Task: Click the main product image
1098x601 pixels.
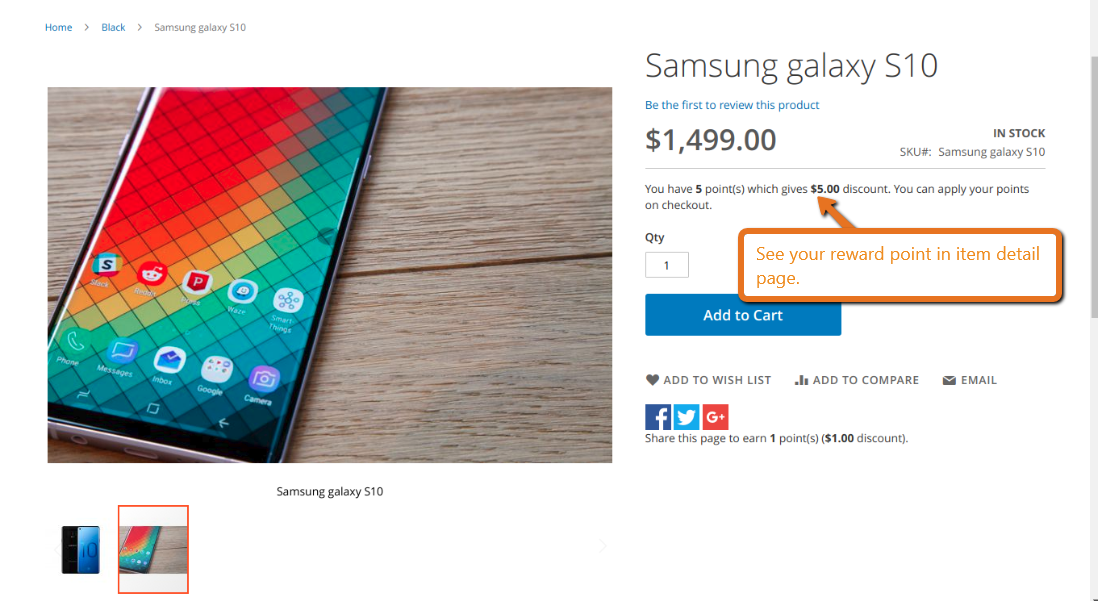Action: [330, 275]
